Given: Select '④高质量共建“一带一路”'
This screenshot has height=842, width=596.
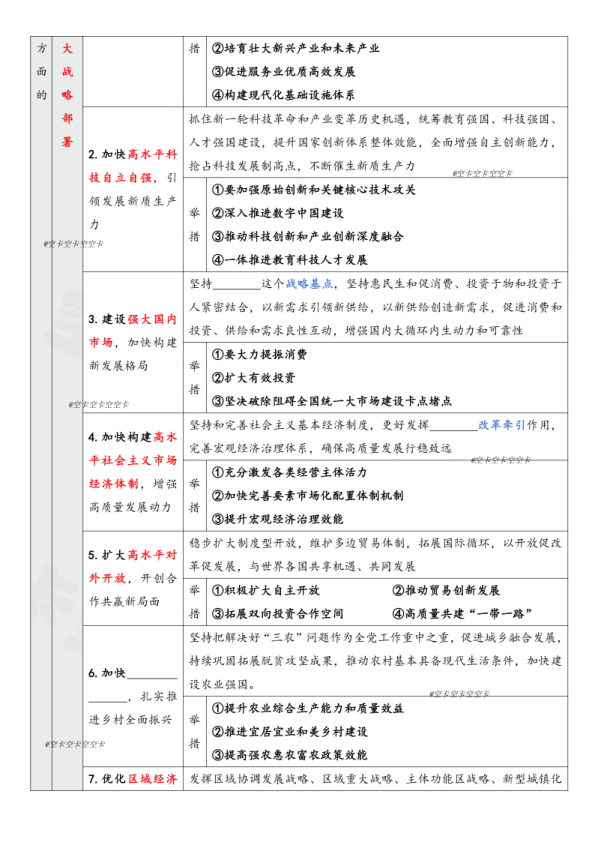Looking at the screenshot, I should pyautogui.click(x=462, y=614).
